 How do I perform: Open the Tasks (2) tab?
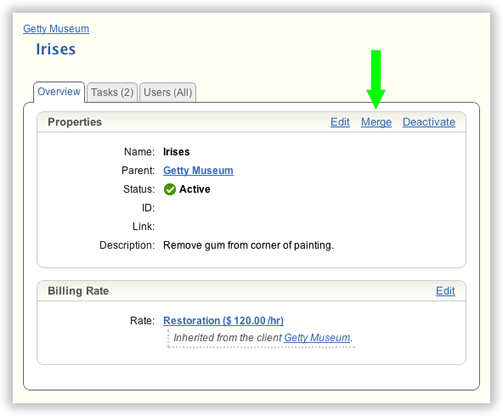[112, 92]
